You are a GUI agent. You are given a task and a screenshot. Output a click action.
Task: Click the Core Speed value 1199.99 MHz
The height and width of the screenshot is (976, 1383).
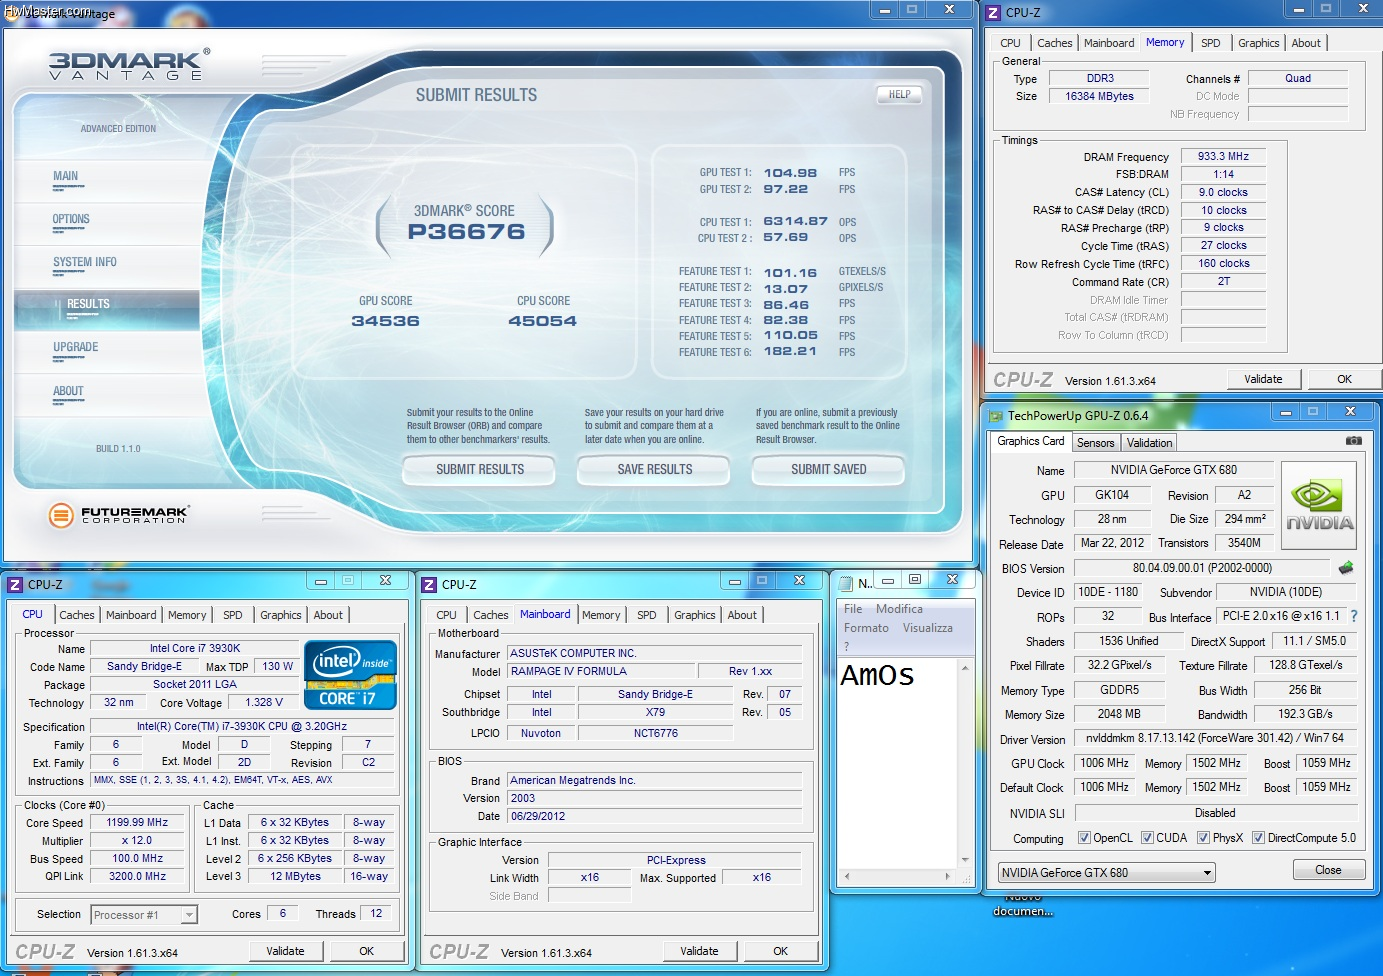(x=138, y=822)
